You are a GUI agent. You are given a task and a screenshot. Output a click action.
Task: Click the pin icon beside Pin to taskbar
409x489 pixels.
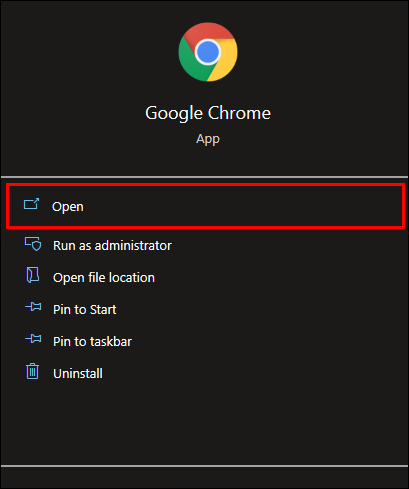33,339
